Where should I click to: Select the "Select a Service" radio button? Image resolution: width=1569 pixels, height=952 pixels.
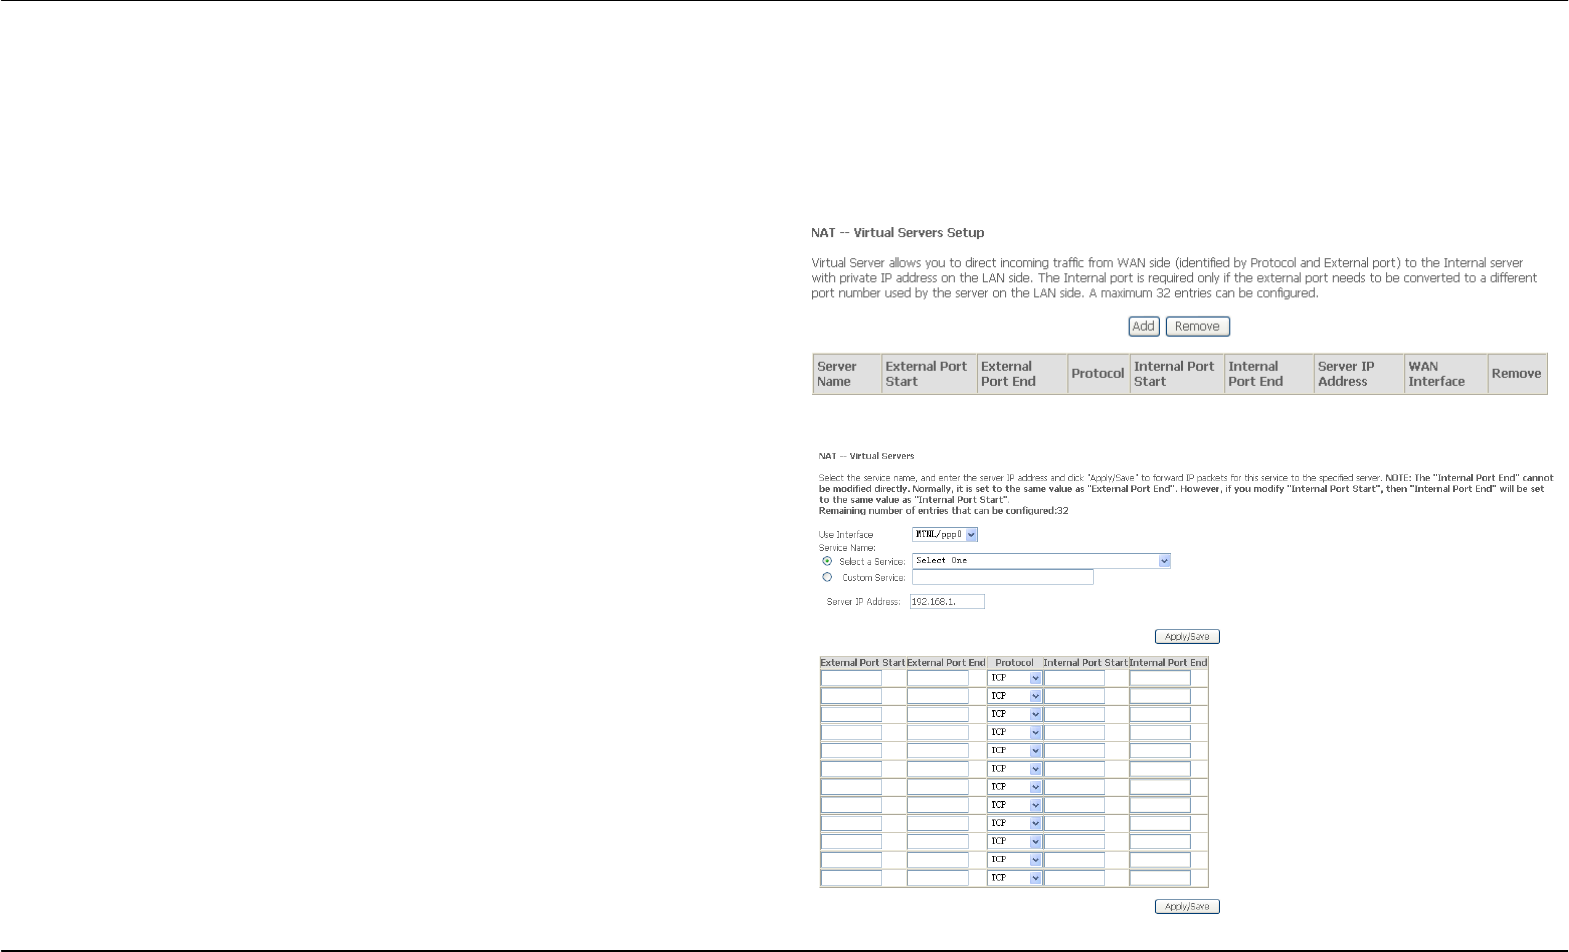pos(827,561)
